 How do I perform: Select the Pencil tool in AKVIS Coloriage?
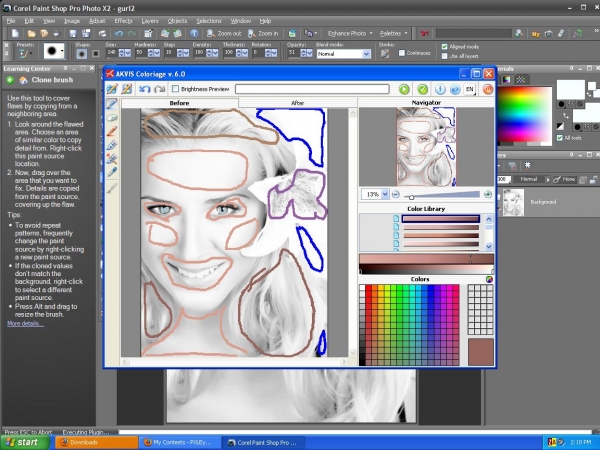tap(112, 104)
